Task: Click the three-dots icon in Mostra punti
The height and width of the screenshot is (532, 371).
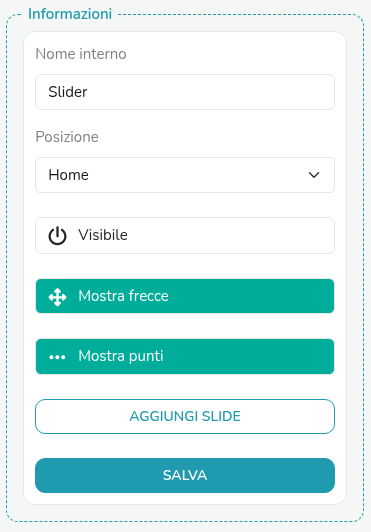Action: pos(57,357)
